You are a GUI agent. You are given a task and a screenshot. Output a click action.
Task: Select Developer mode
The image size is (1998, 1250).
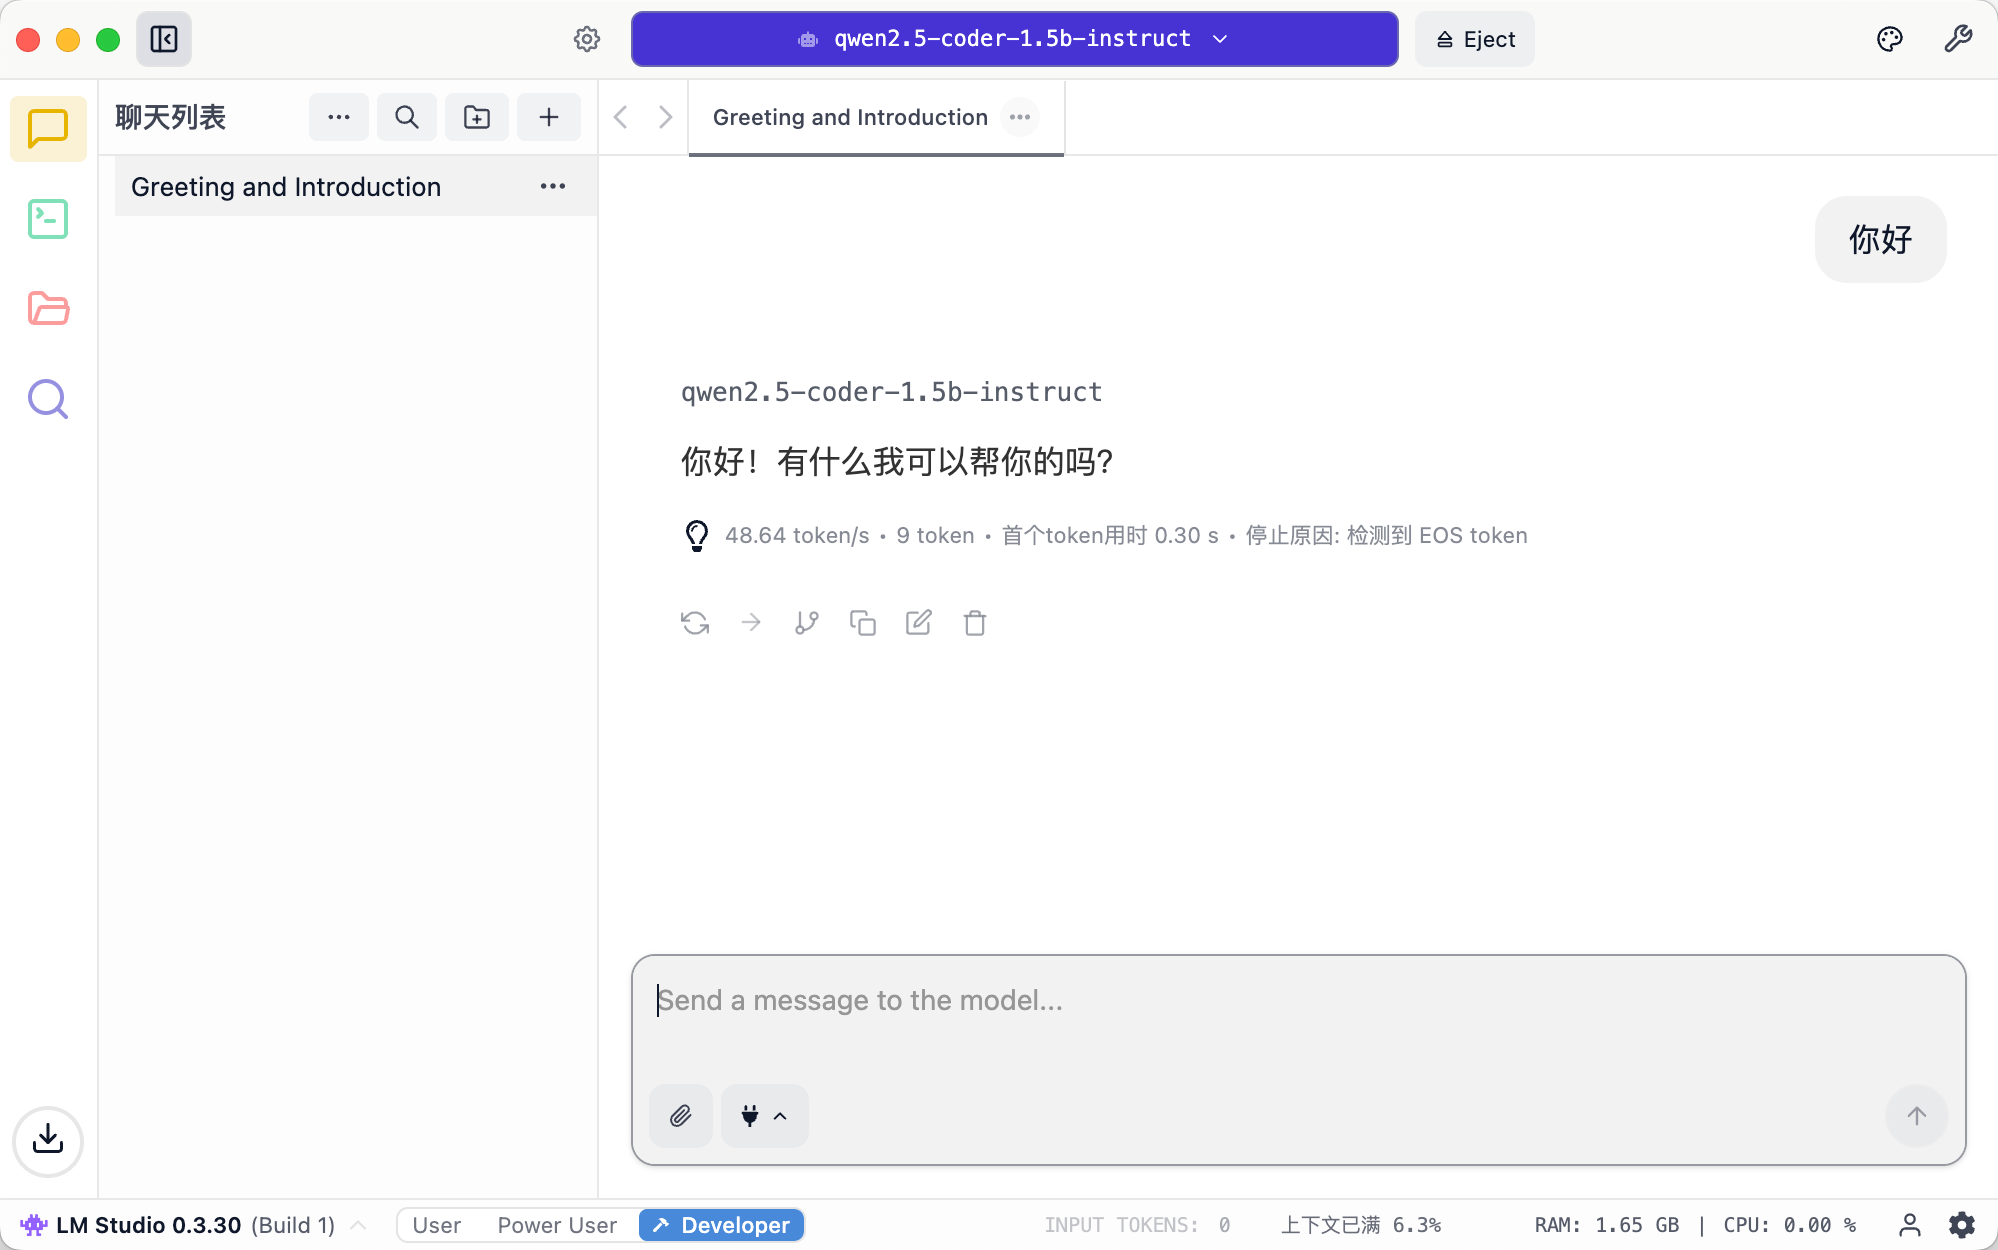(721, 1225)
